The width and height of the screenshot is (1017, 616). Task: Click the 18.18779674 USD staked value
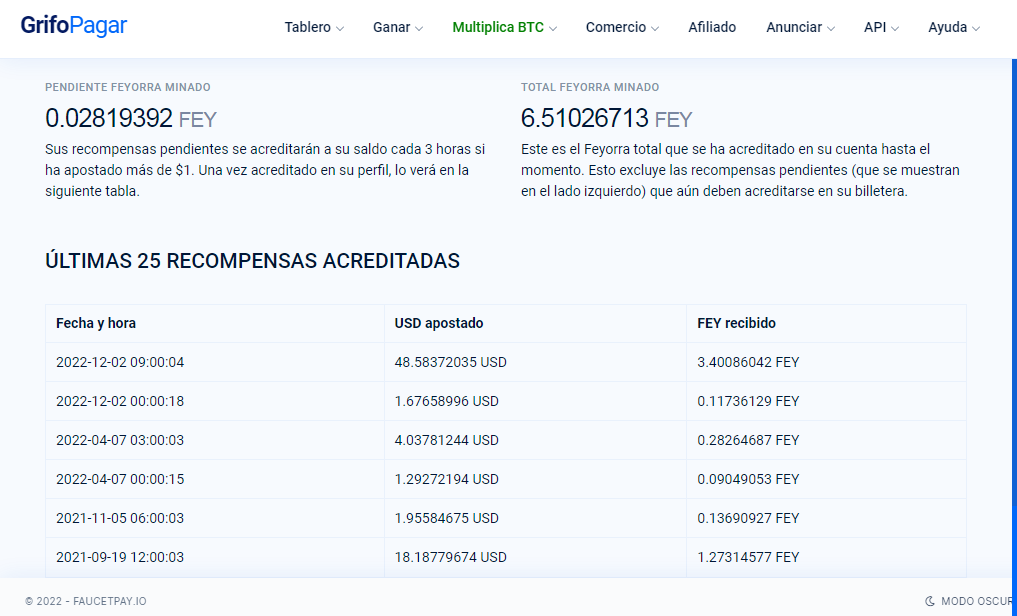coord(450,557)
